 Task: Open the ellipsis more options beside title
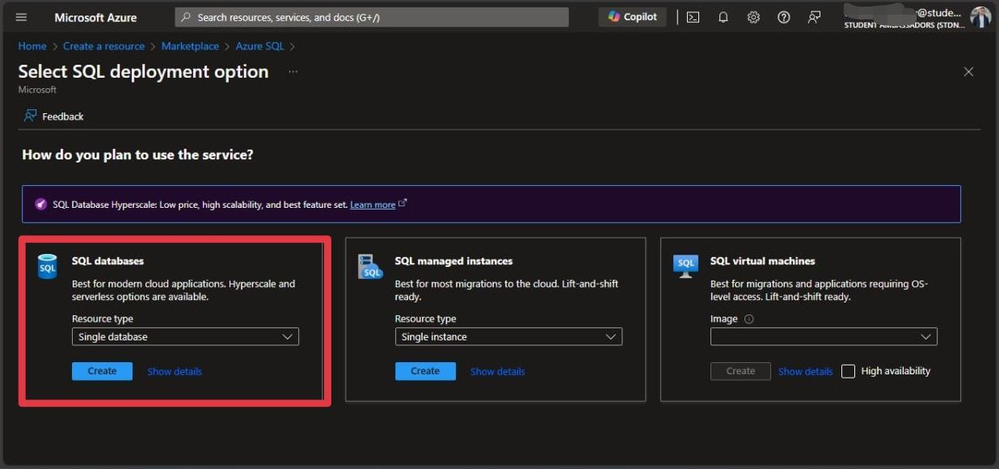pyautogui.click(x=293, y=71)
